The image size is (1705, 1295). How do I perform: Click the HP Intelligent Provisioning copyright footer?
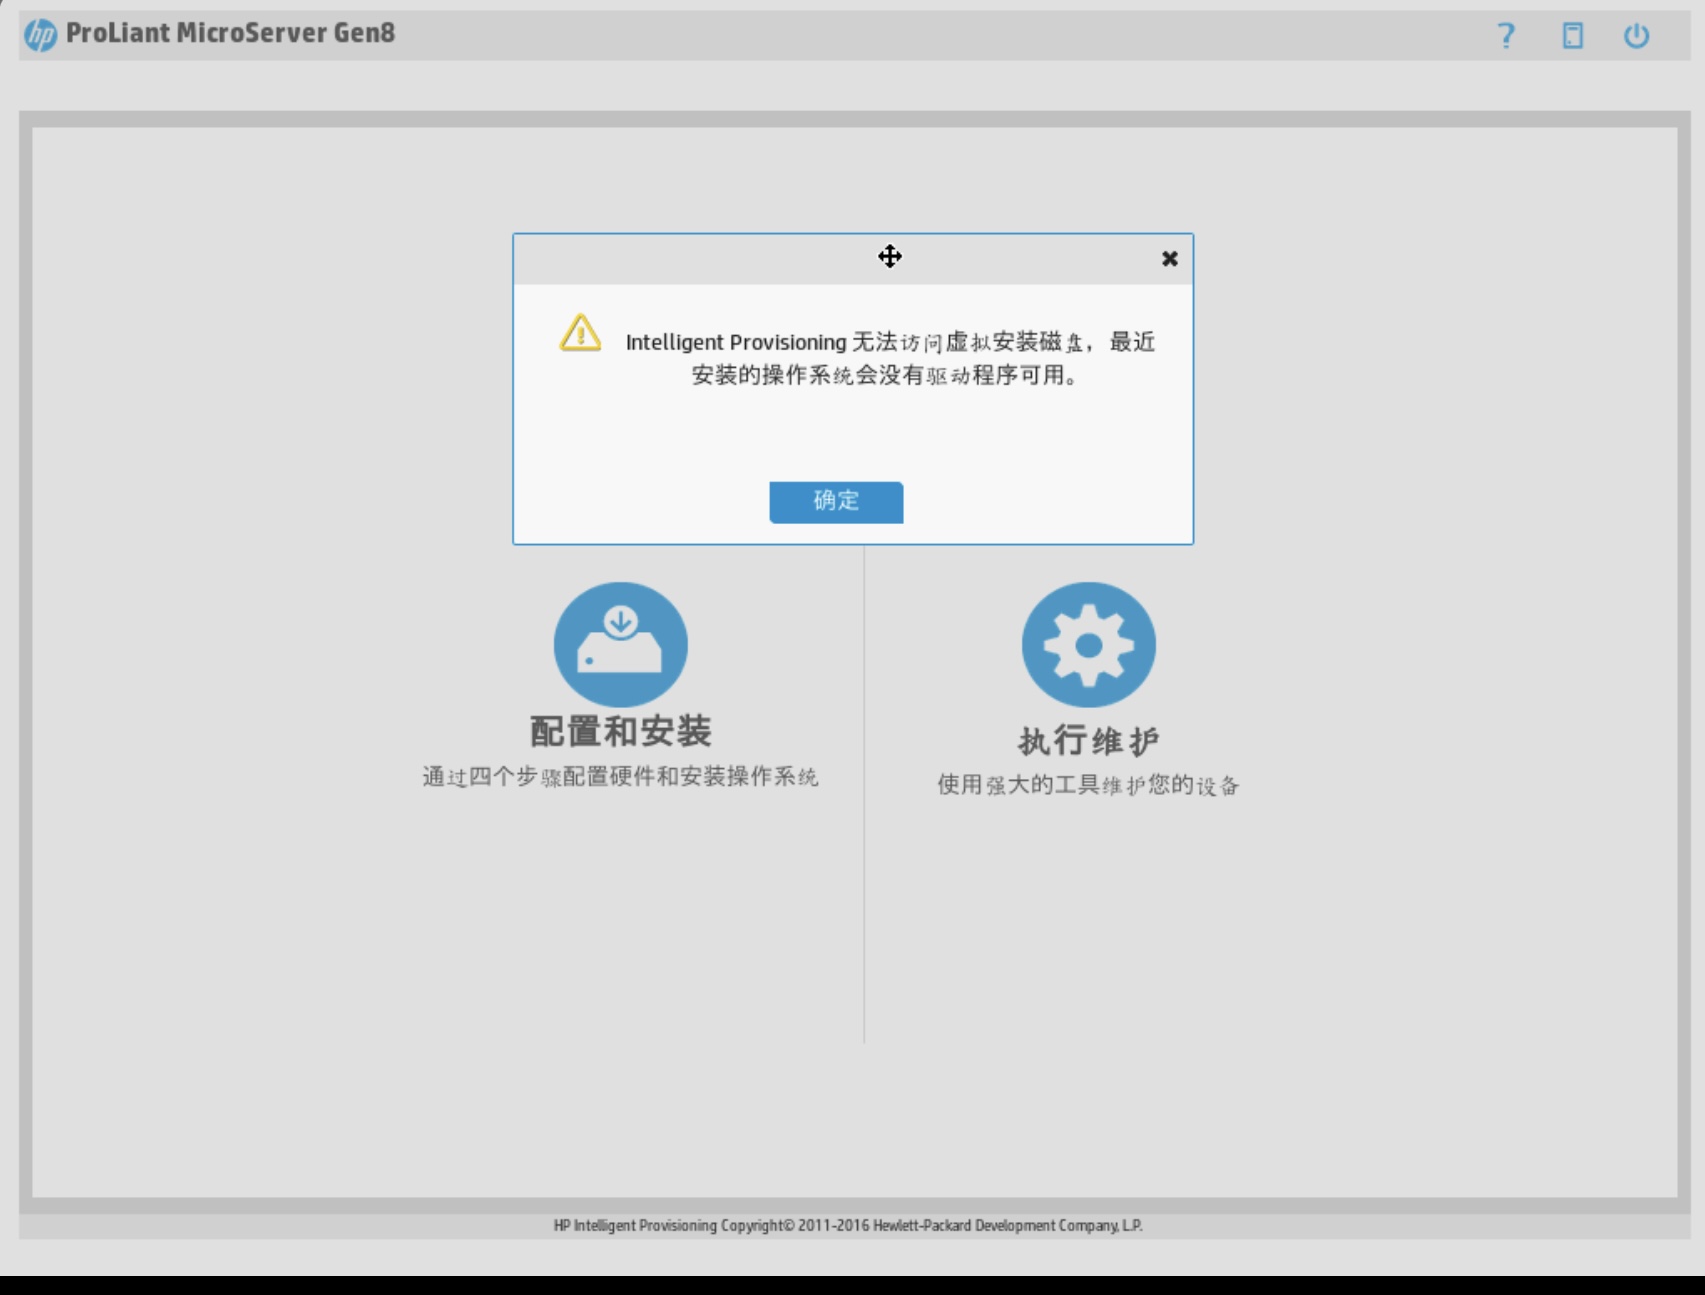point(848,1225)
